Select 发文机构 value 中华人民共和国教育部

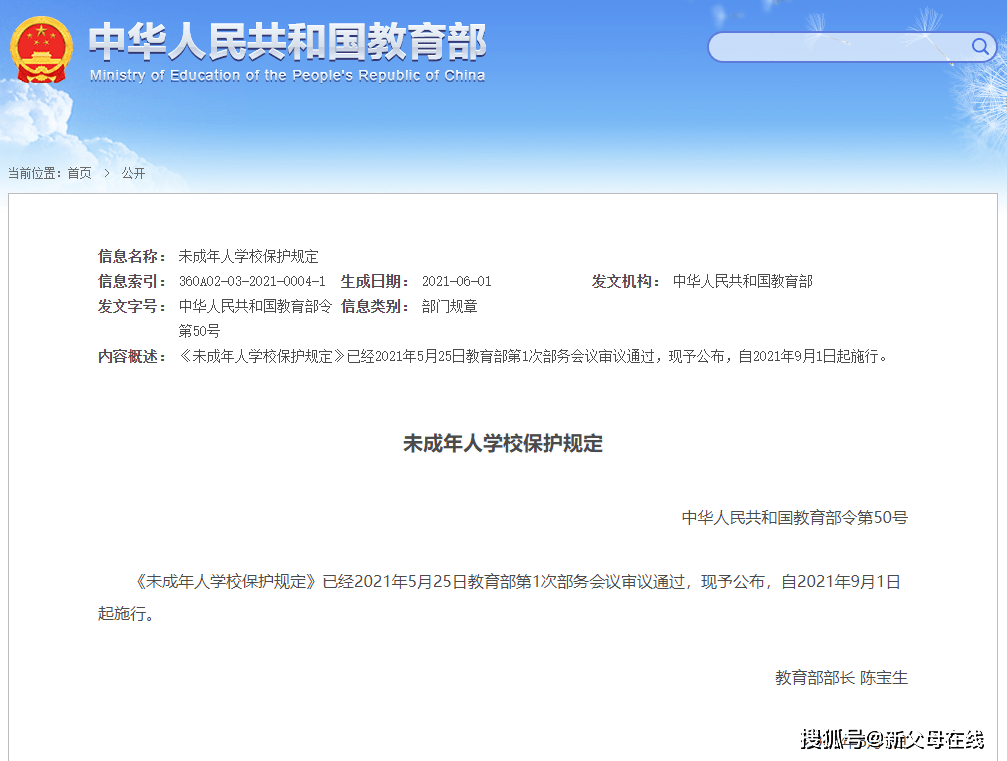(742, 281)
